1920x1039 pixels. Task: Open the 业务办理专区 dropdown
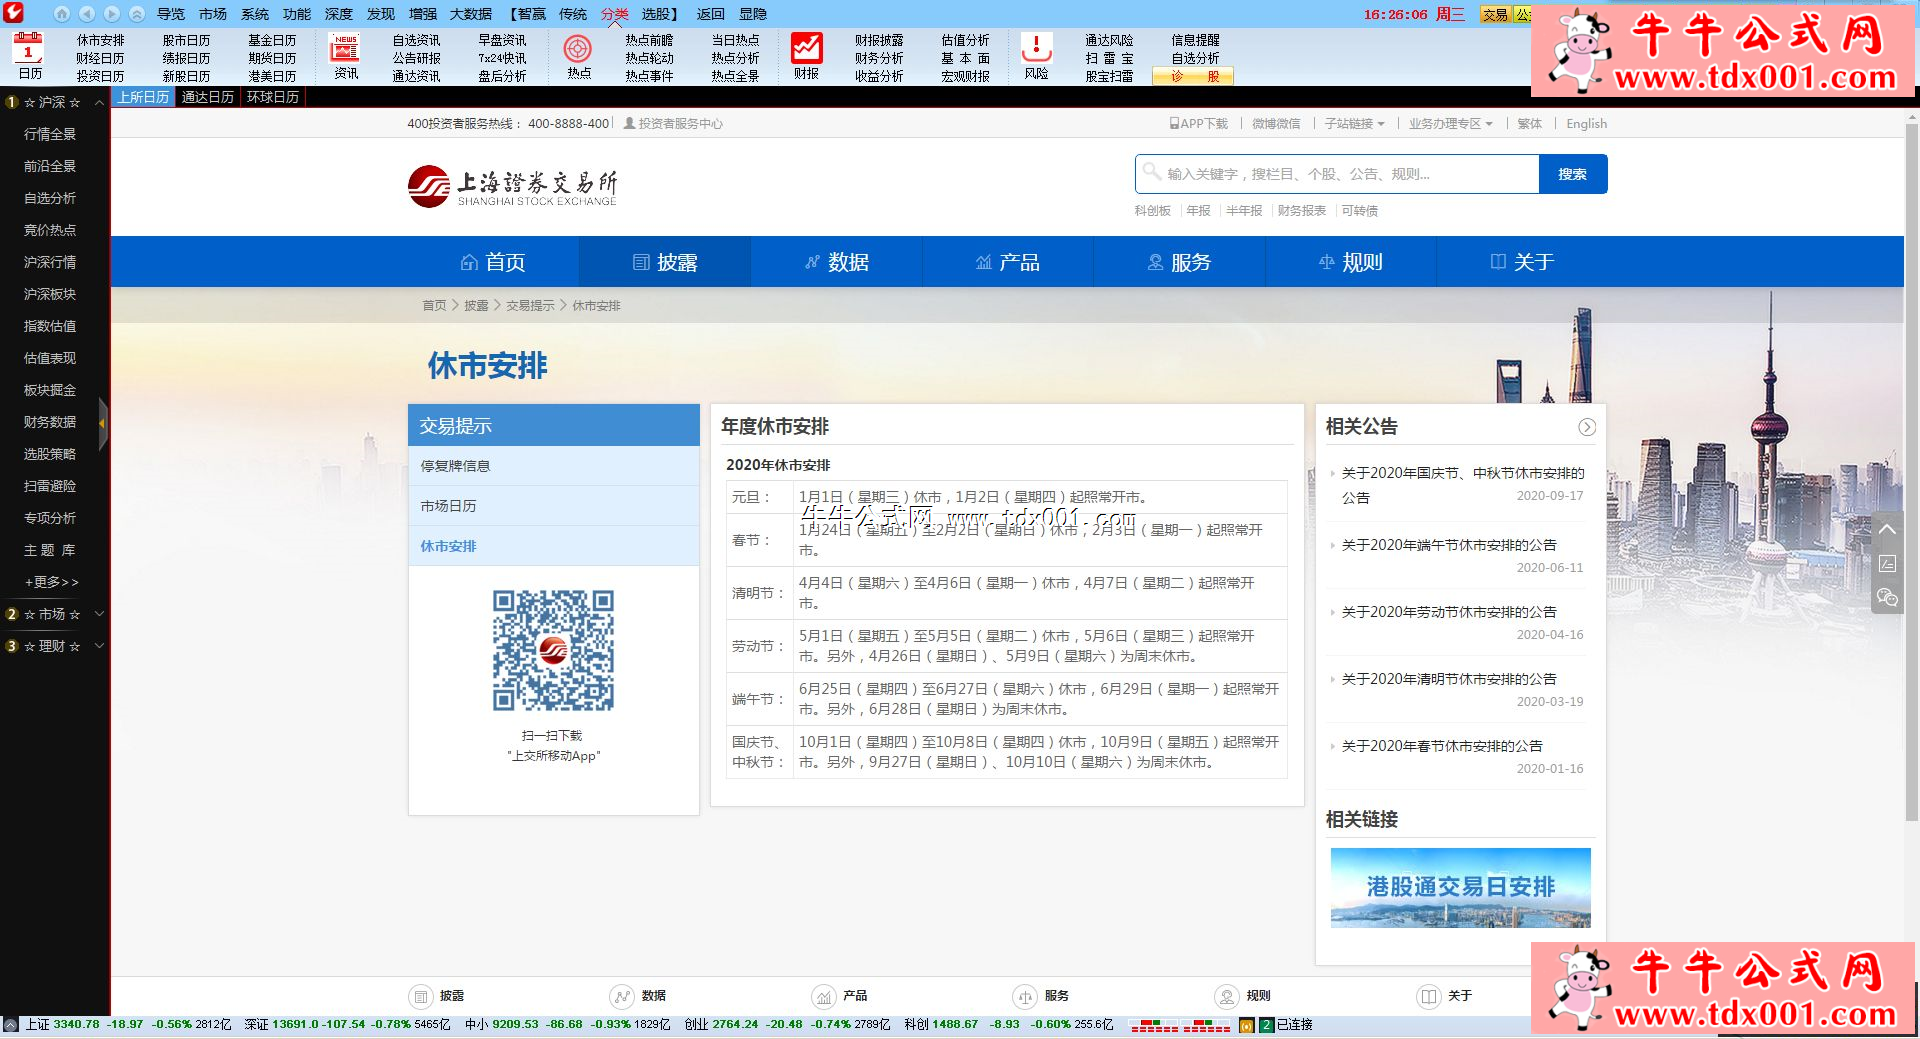coord(1451,124)
